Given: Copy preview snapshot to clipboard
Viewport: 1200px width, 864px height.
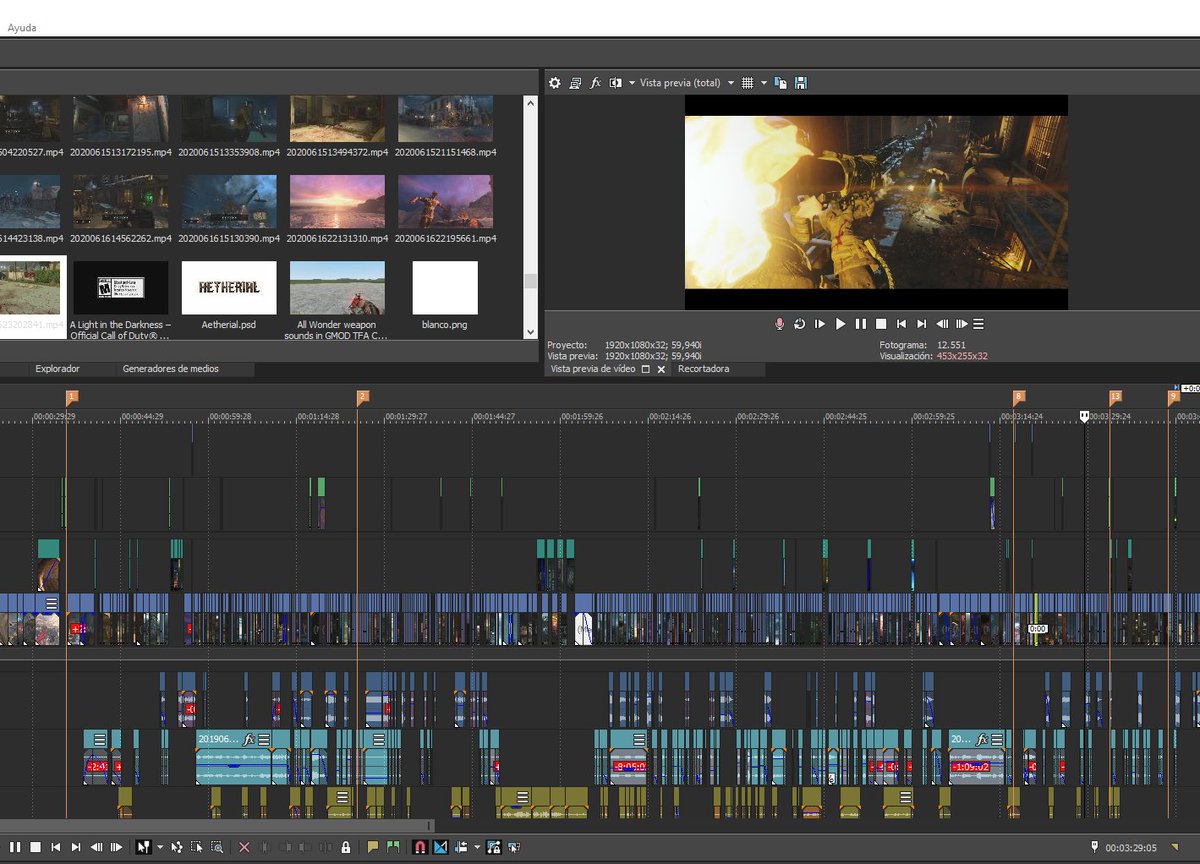Looking at the screenshot, I should coord(780,83).
